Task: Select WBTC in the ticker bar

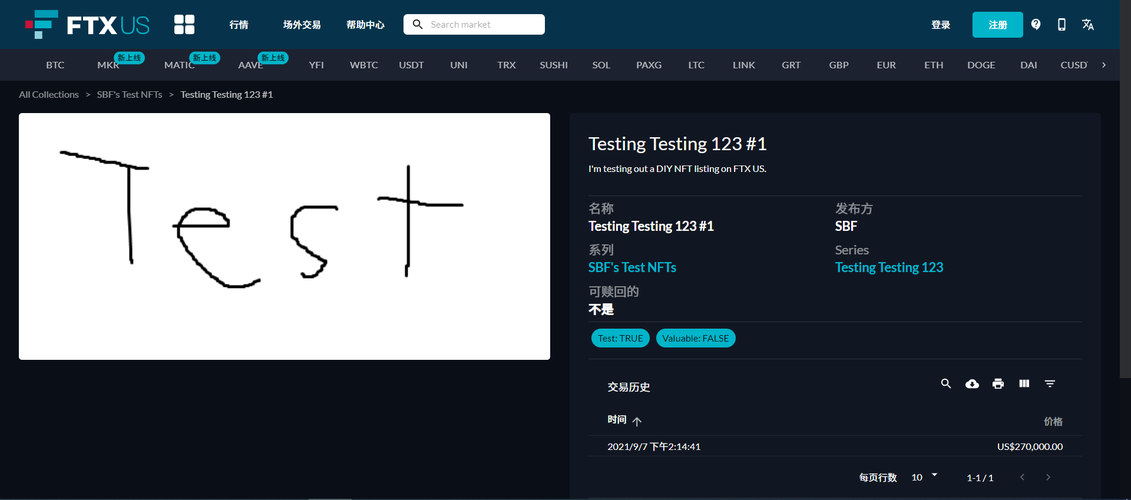Action: [x=364, y=65]
